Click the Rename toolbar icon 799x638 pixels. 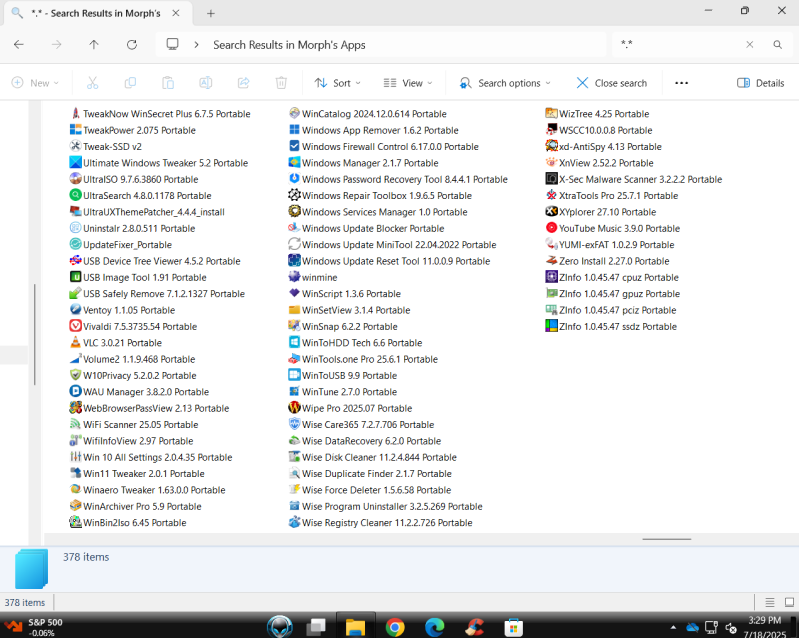(x=206, y=83)
